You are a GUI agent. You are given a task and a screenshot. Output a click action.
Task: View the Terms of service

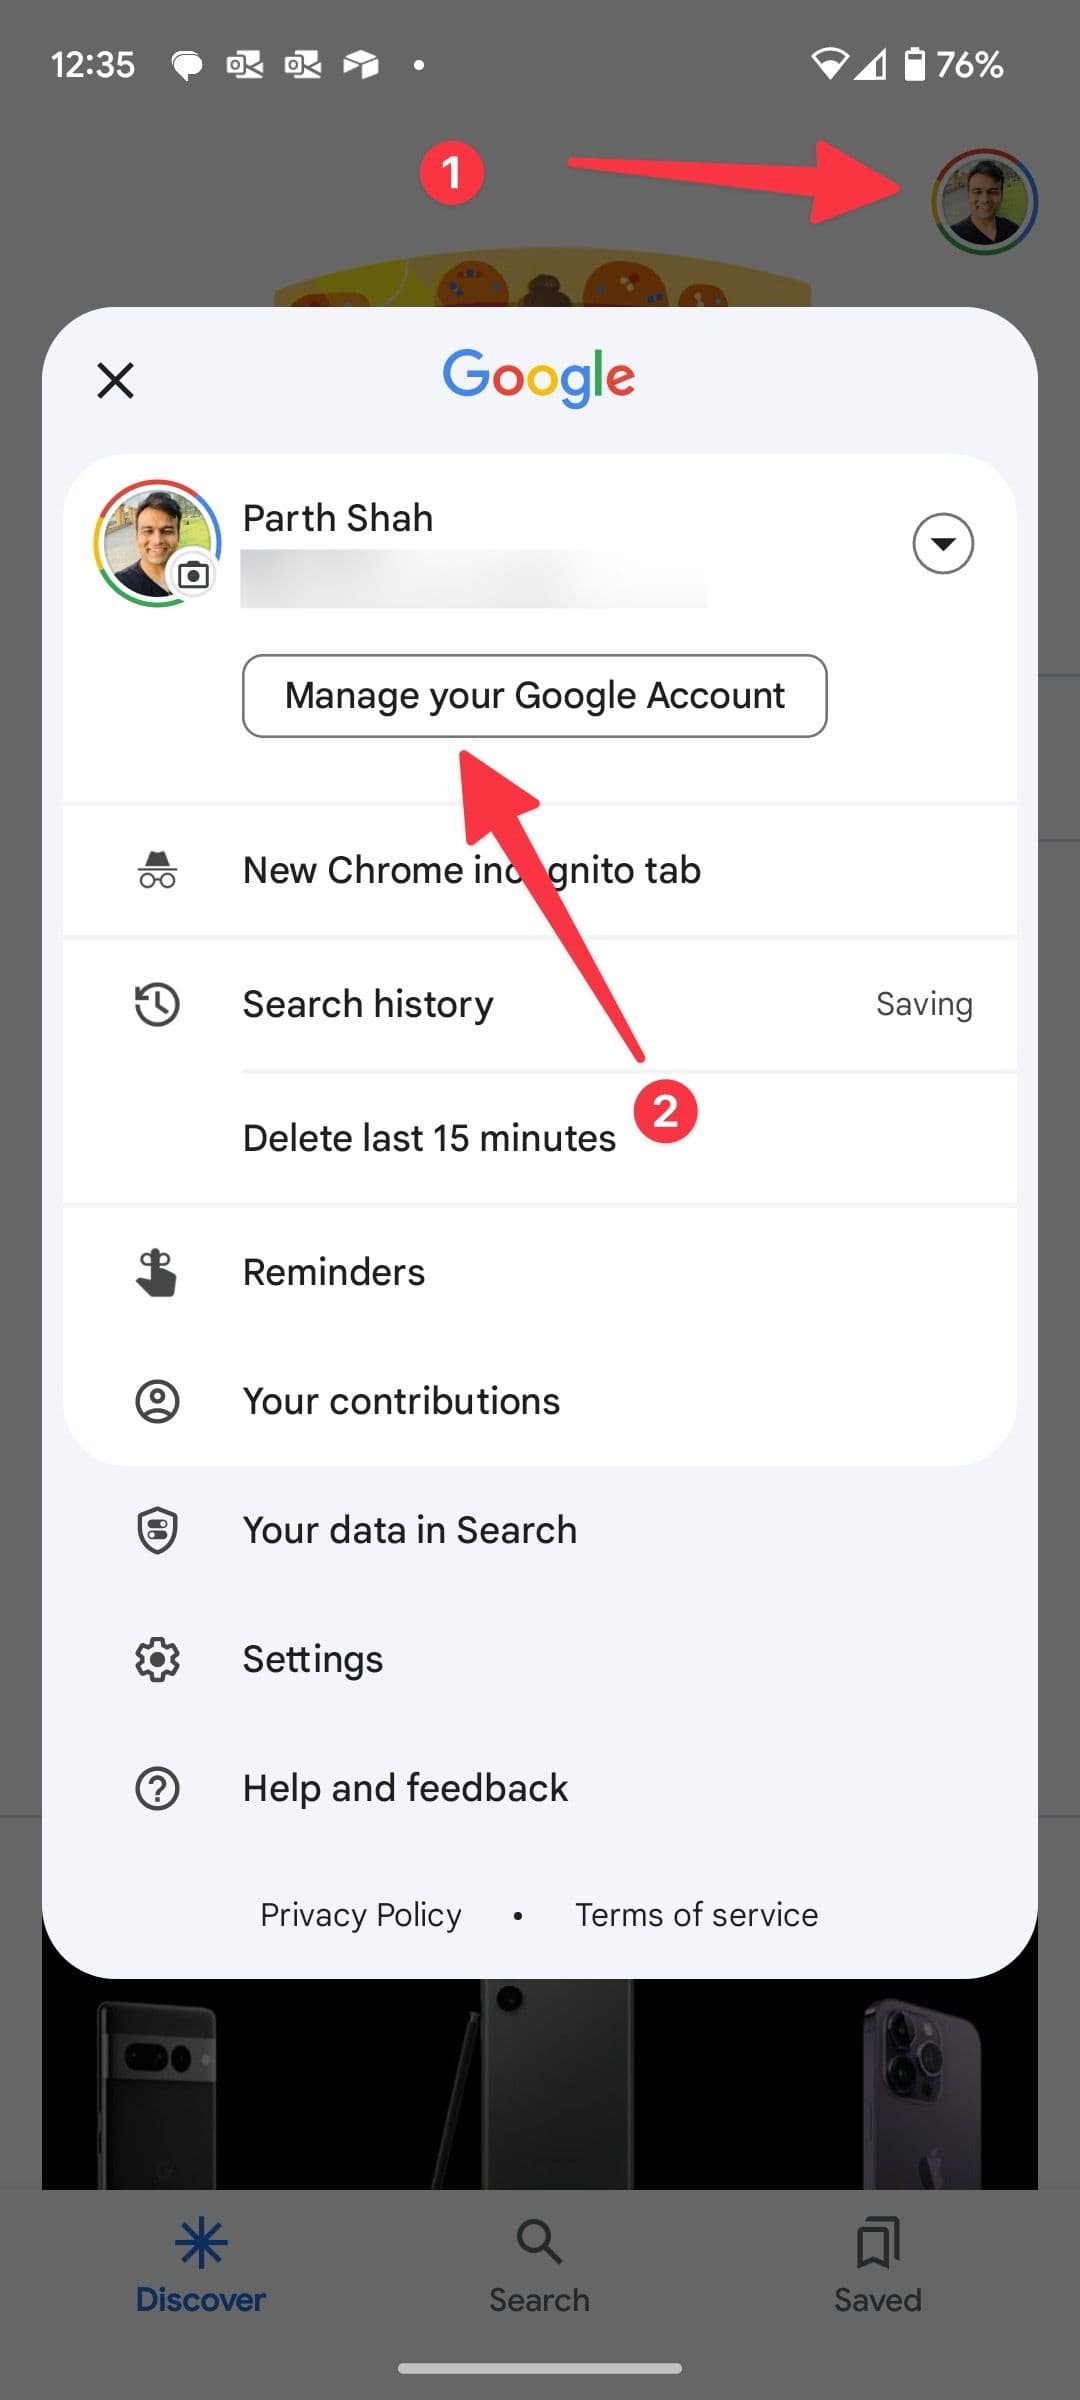click(697, 1914)
